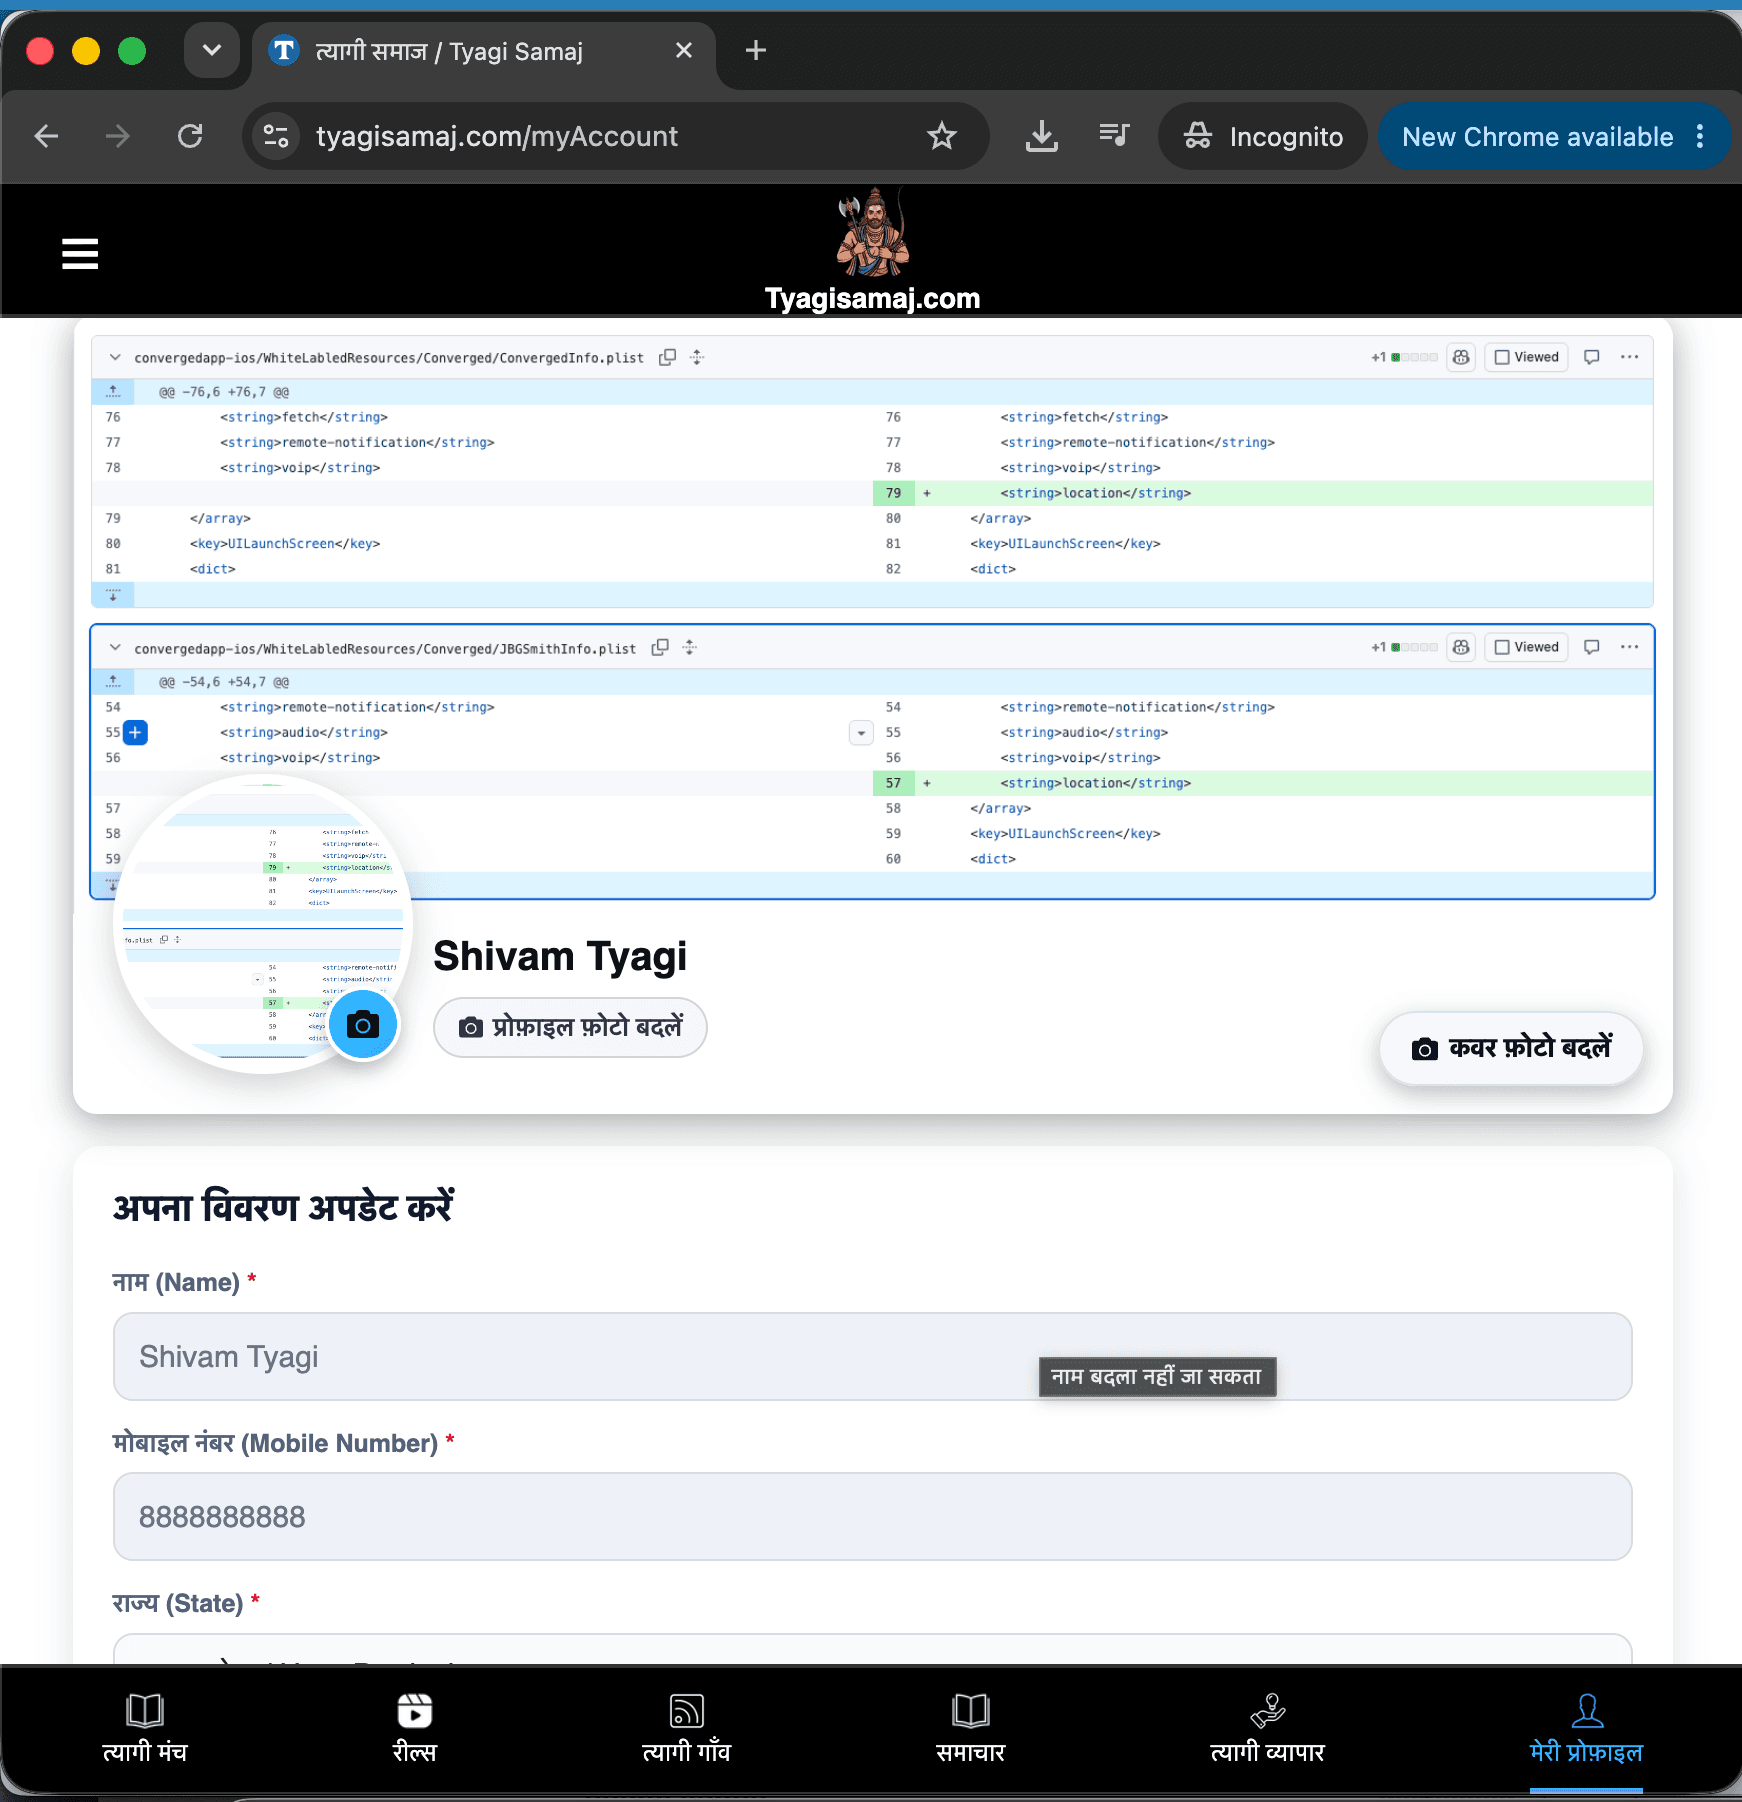
Task: Open Chrome three-dot menu
Action: click(1701, 136)
